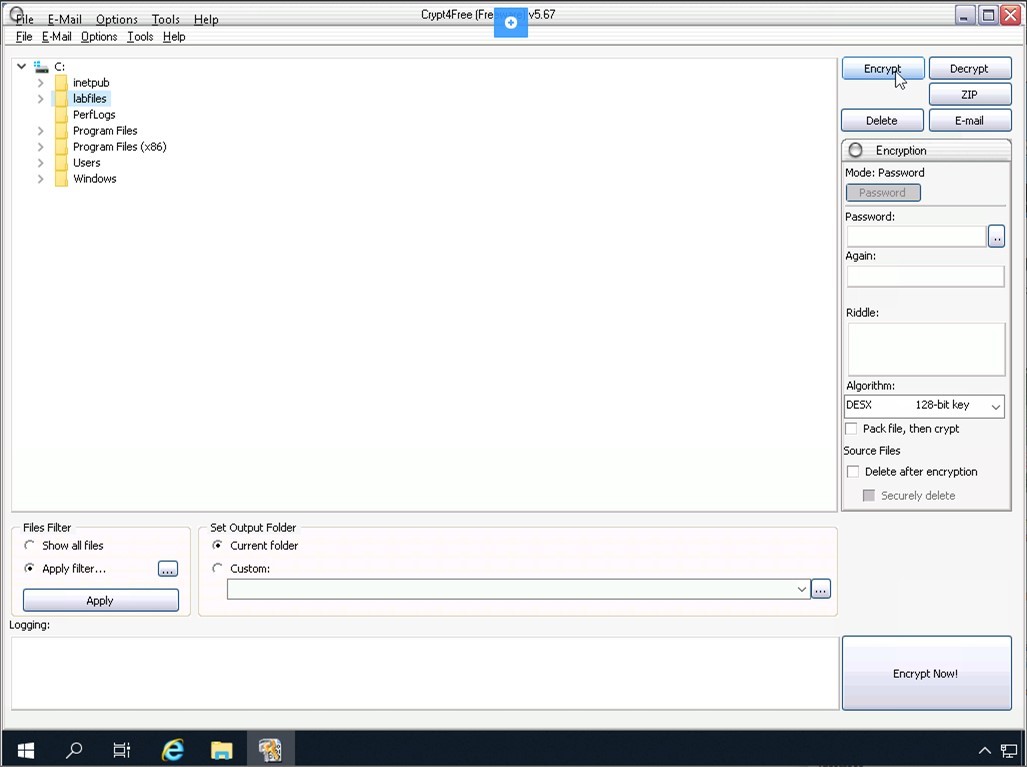Open the Options menu
The height and width of the screenshot is (767, 1027).
[x=99, y=37]
